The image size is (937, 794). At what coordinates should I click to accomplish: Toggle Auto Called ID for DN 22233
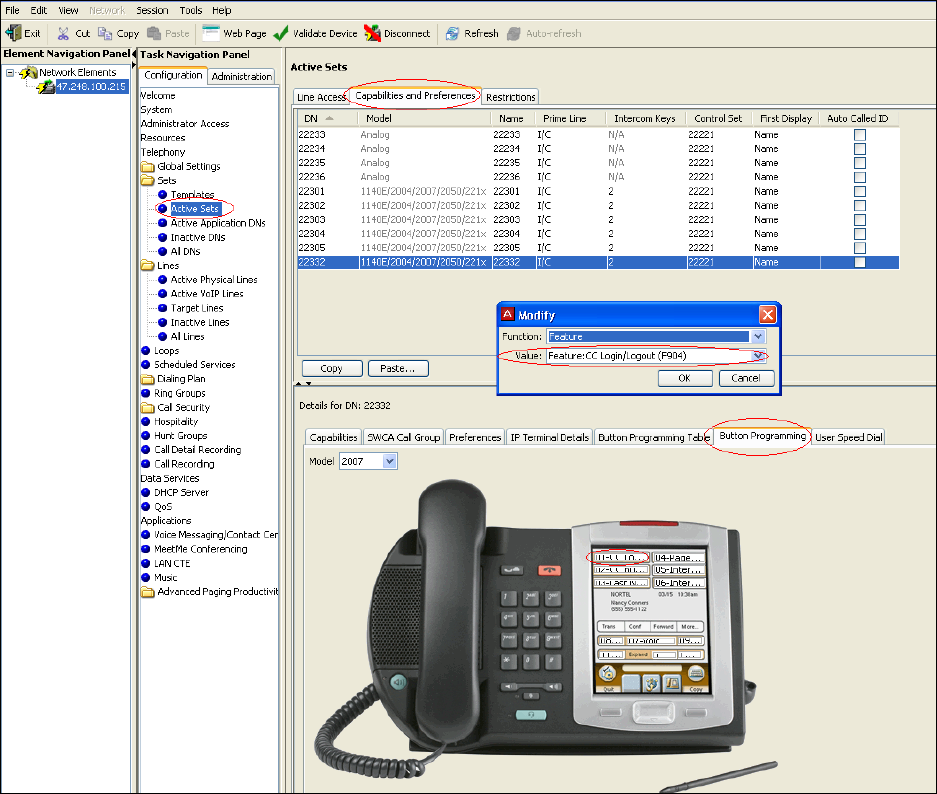click(859, 135)
